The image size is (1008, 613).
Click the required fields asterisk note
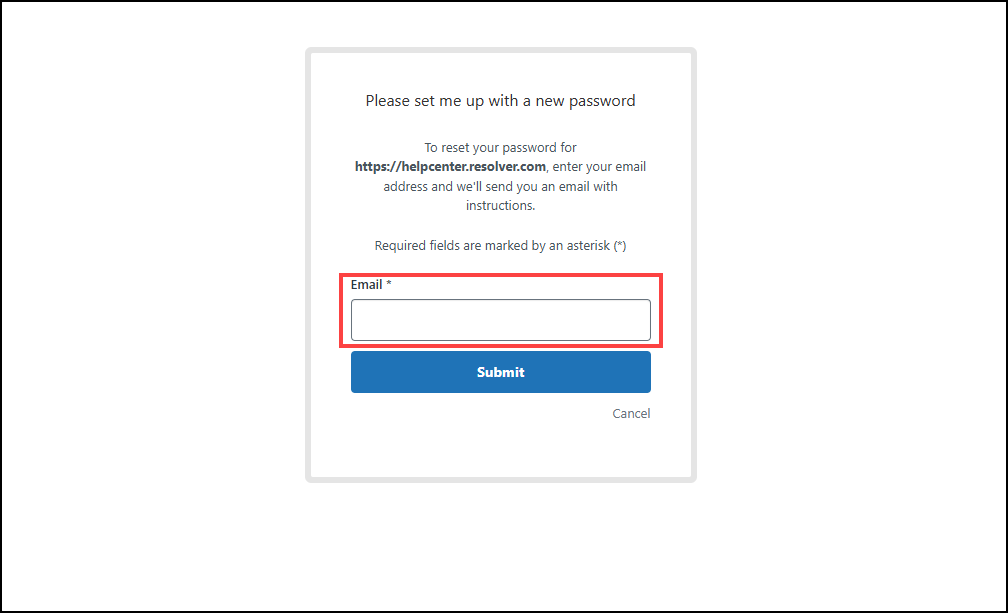(500, 246)
